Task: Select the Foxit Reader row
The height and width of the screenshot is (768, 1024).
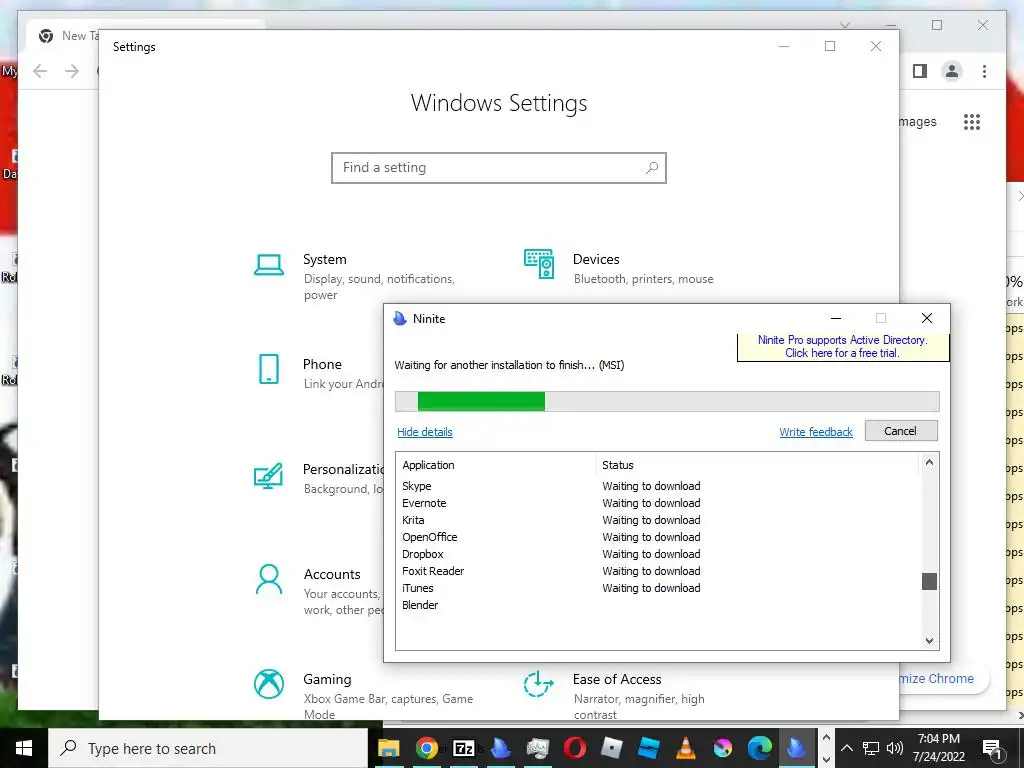Action: click(x=658, y=571)
